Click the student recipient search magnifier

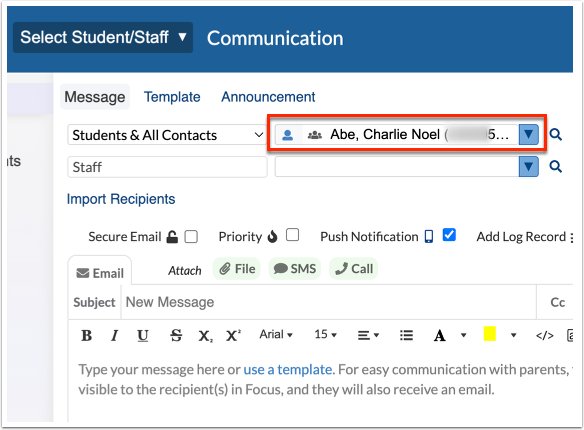point(555,134)
